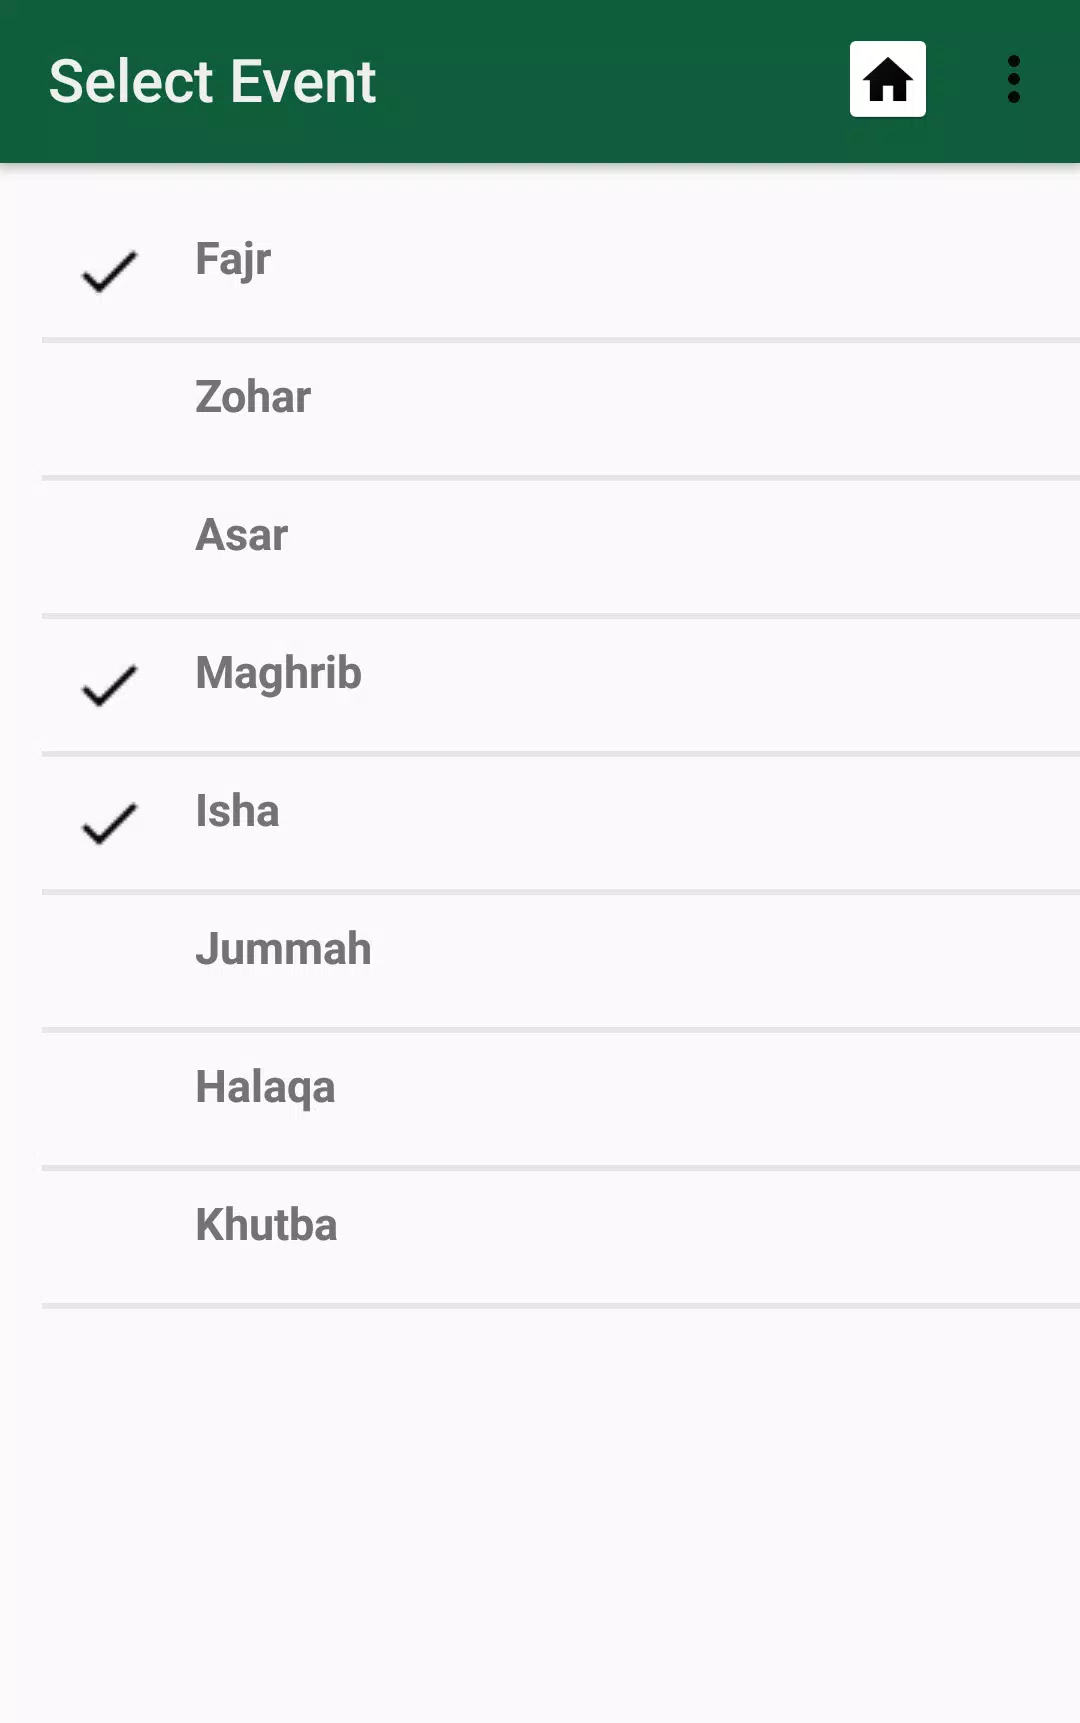Click the blank area below the Khutba row
Viewport: 1080px width, 1723px height.
click(x=540, y=1515)
